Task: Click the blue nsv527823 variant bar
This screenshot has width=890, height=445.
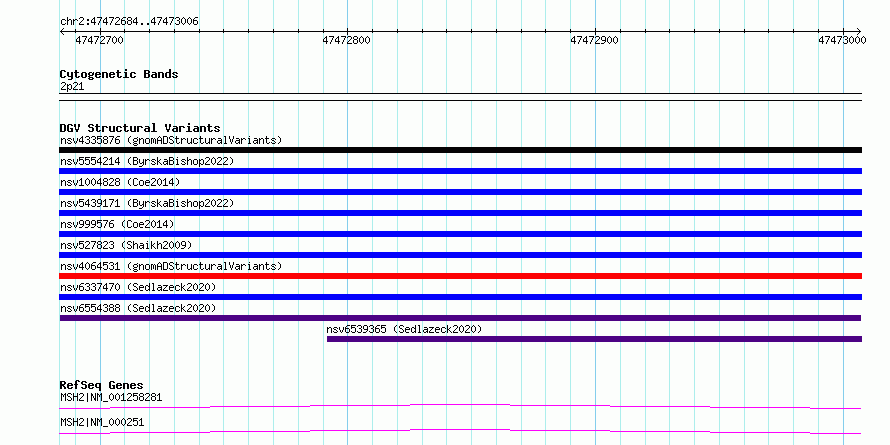Action: 460,255
